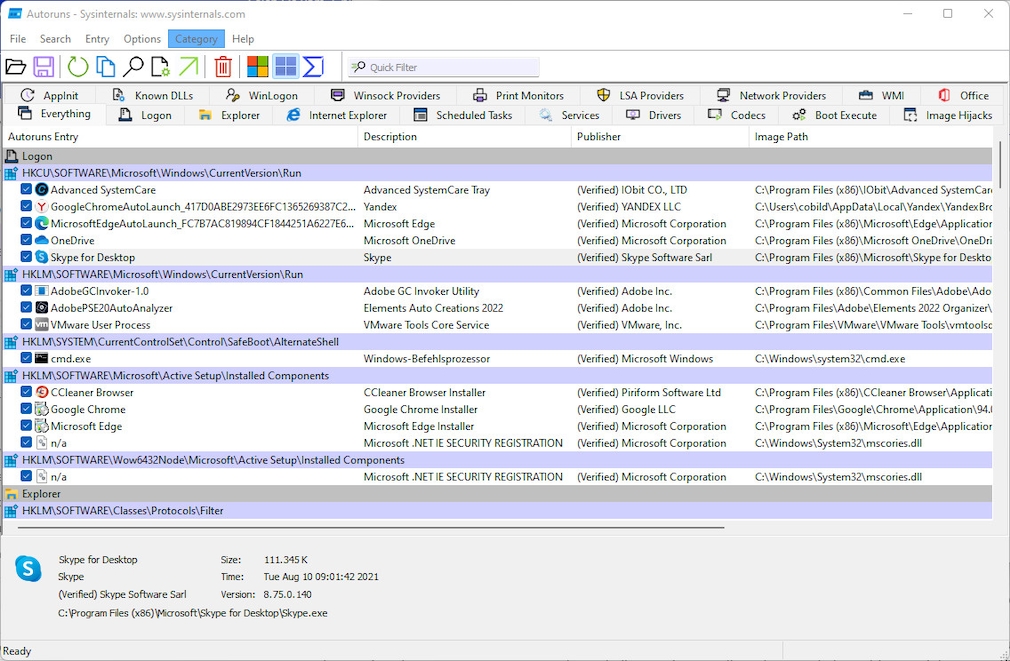1010x661 pixels.
Task: Click the Delete entry trash icon
Action: pyautogui.click(x=222, y=66)
